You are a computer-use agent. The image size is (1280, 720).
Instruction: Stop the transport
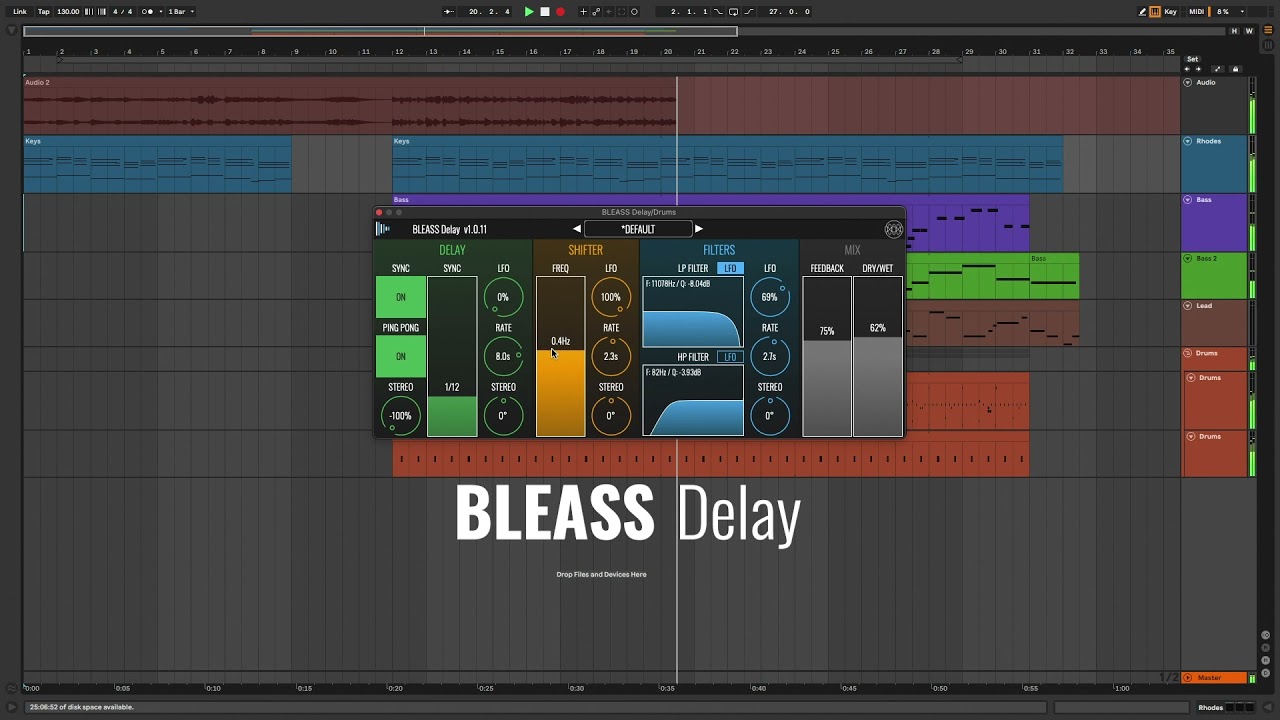545,12
